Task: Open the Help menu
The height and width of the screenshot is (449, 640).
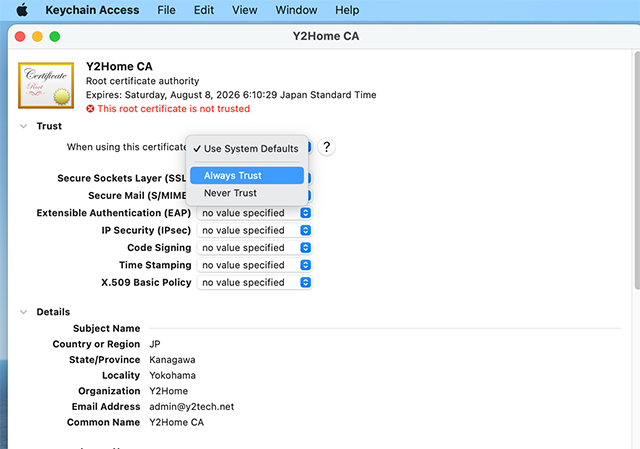Action: (347, 10)
